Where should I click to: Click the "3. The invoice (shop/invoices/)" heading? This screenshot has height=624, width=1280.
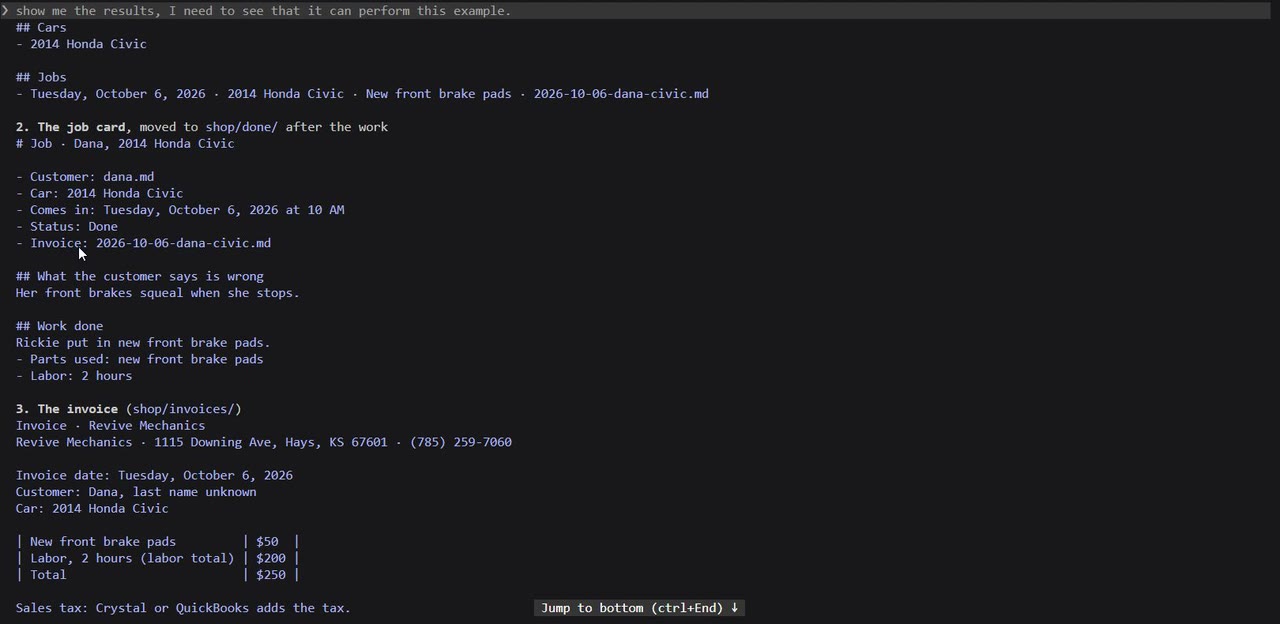[128, 409]
